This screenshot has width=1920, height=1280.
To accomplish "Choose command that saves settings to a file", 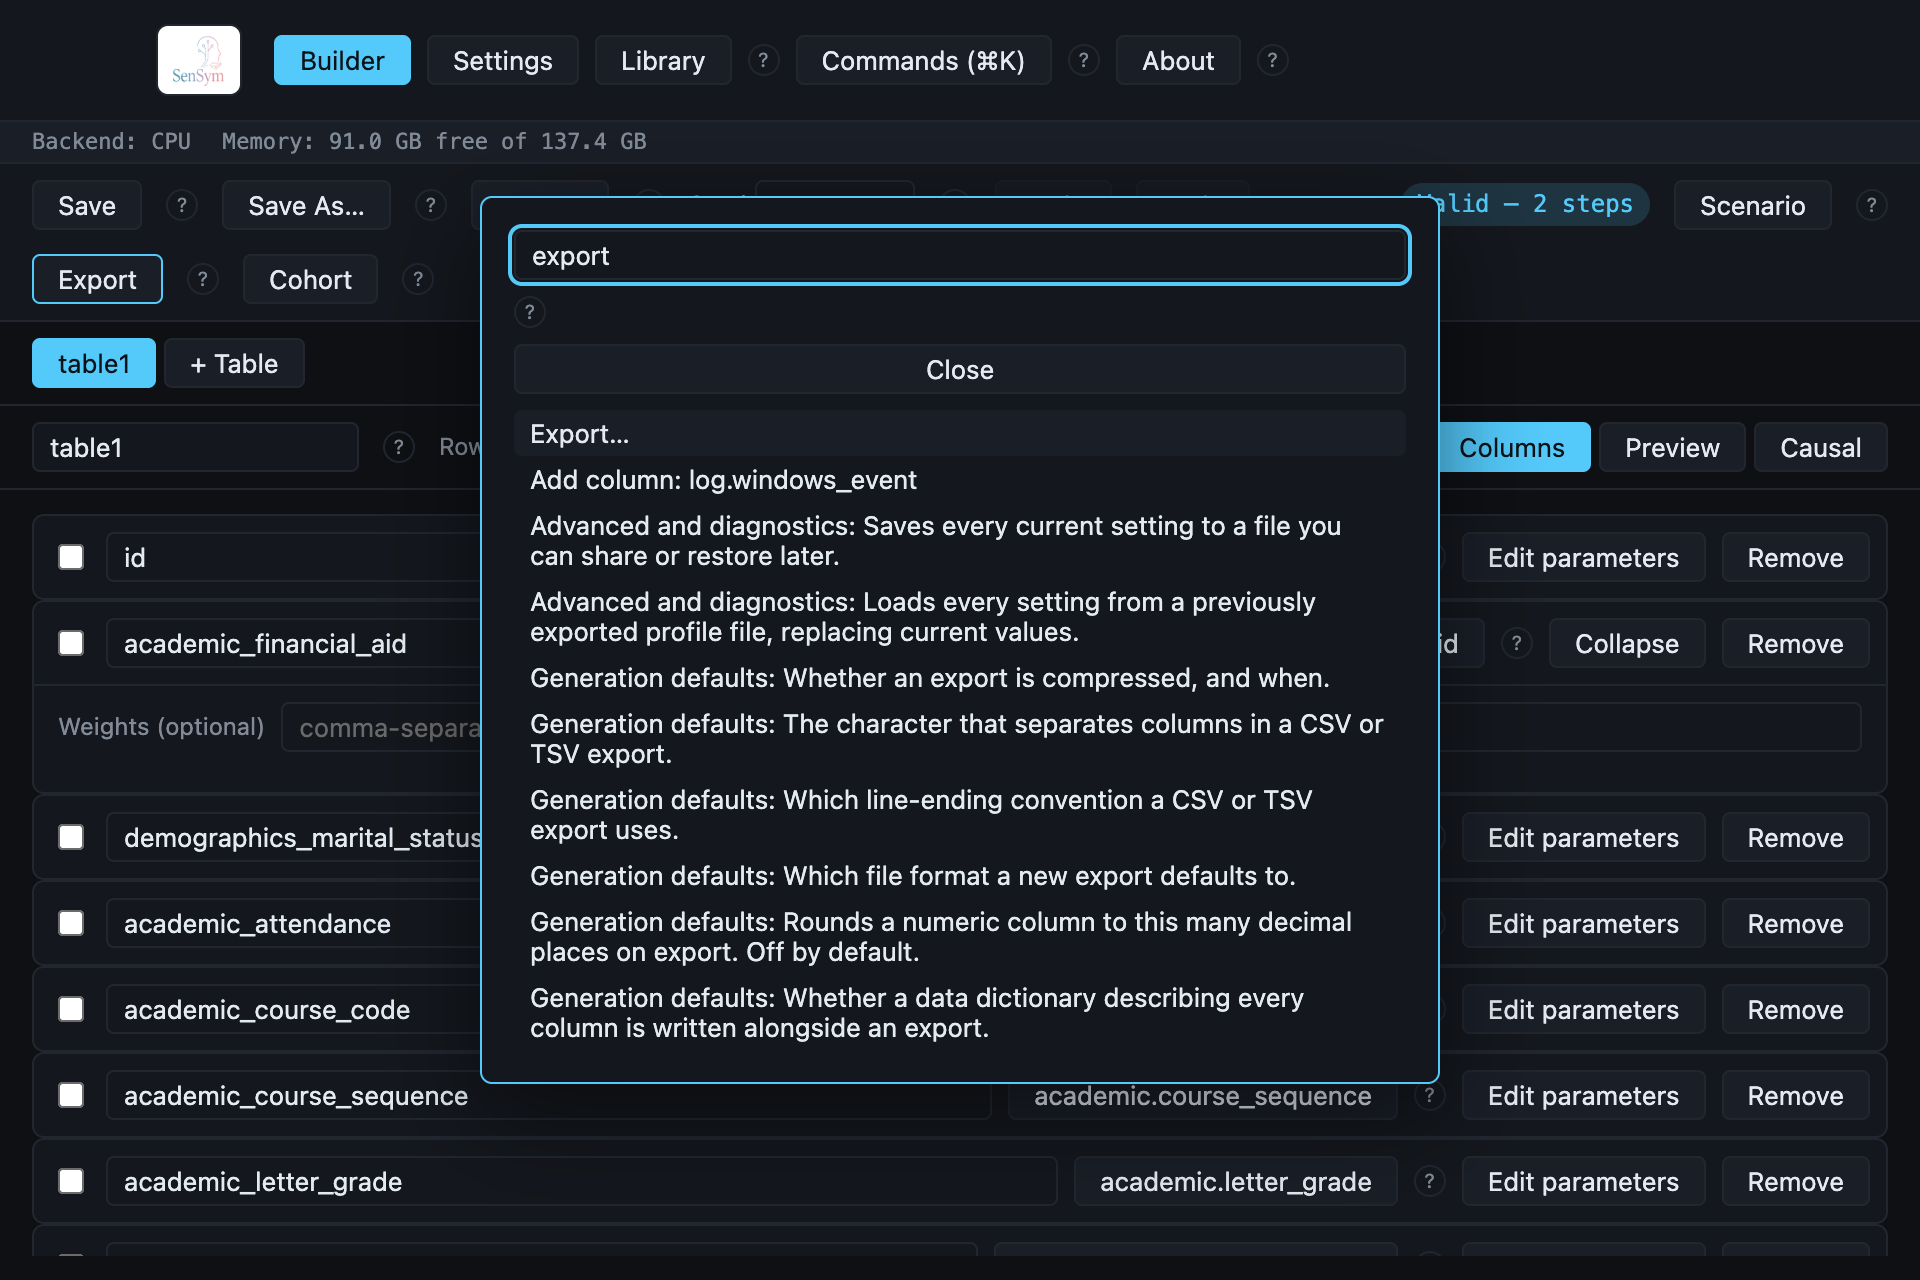I will [959, 540].
